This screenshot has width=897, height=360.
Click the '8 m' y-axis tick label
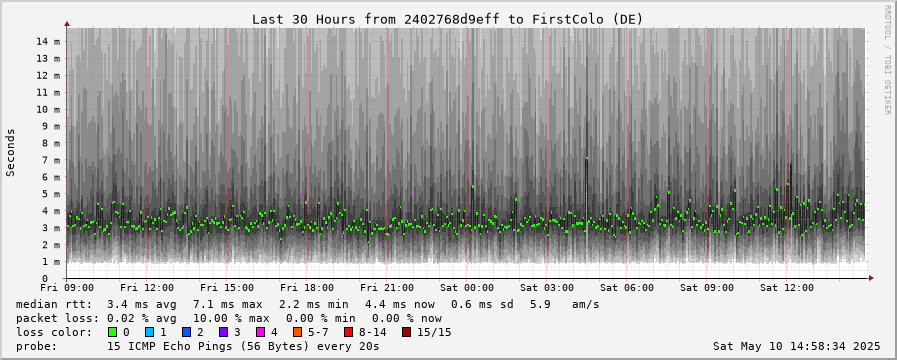(51, 143)
